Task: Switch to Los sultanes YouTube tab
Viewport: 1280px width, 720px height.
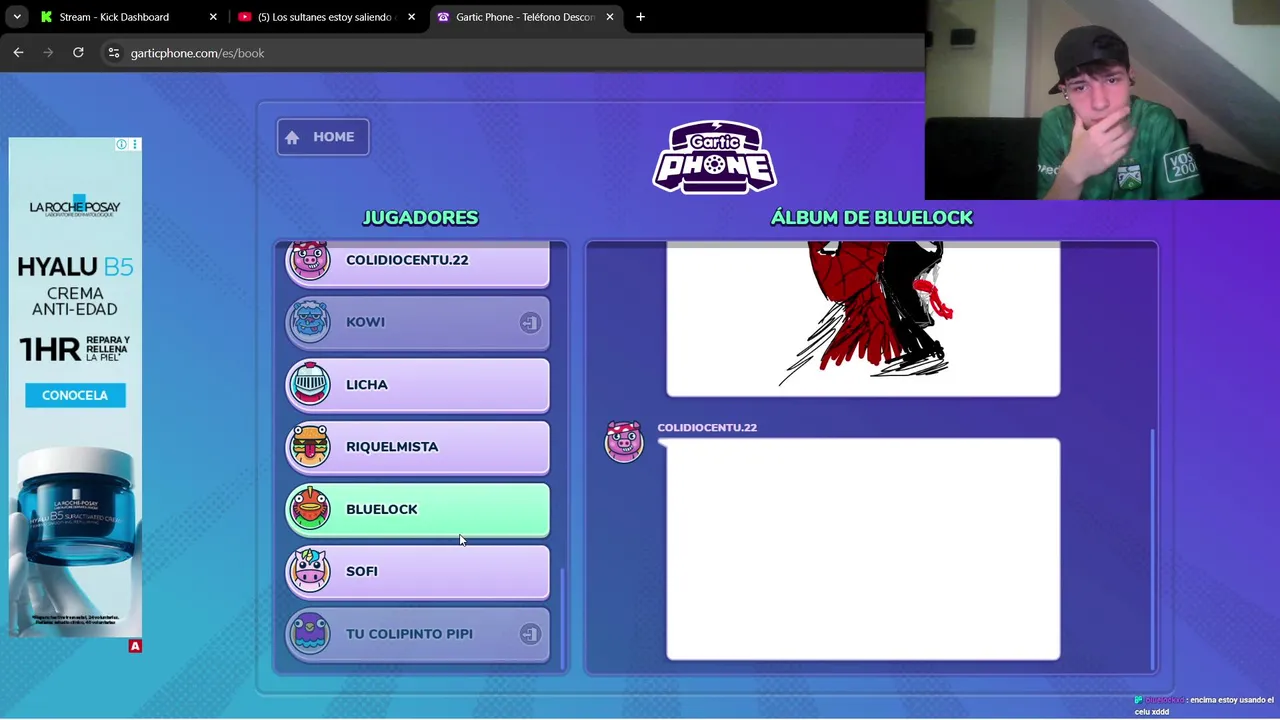Action: [x=324, y=17]
